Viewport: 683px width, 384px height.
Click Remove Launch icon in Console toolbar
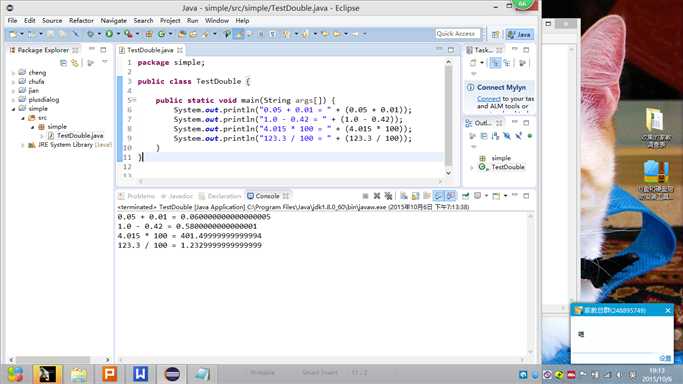coord(377,196)
